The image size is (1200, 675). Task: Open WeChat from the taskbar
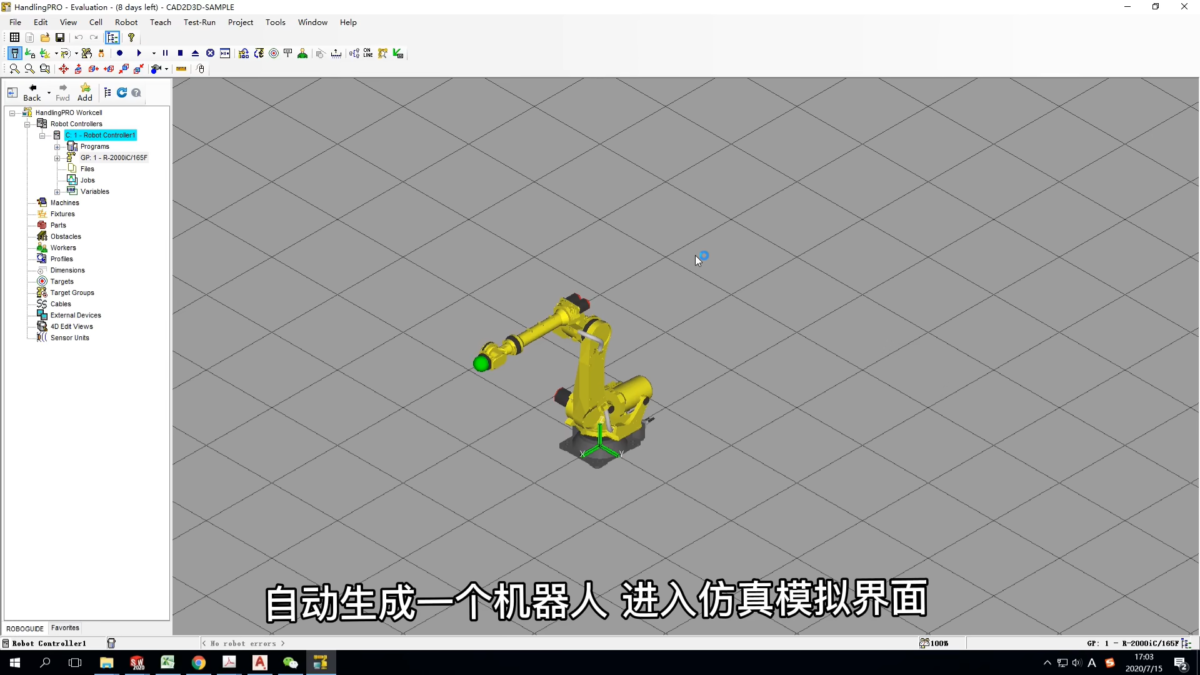290,662
